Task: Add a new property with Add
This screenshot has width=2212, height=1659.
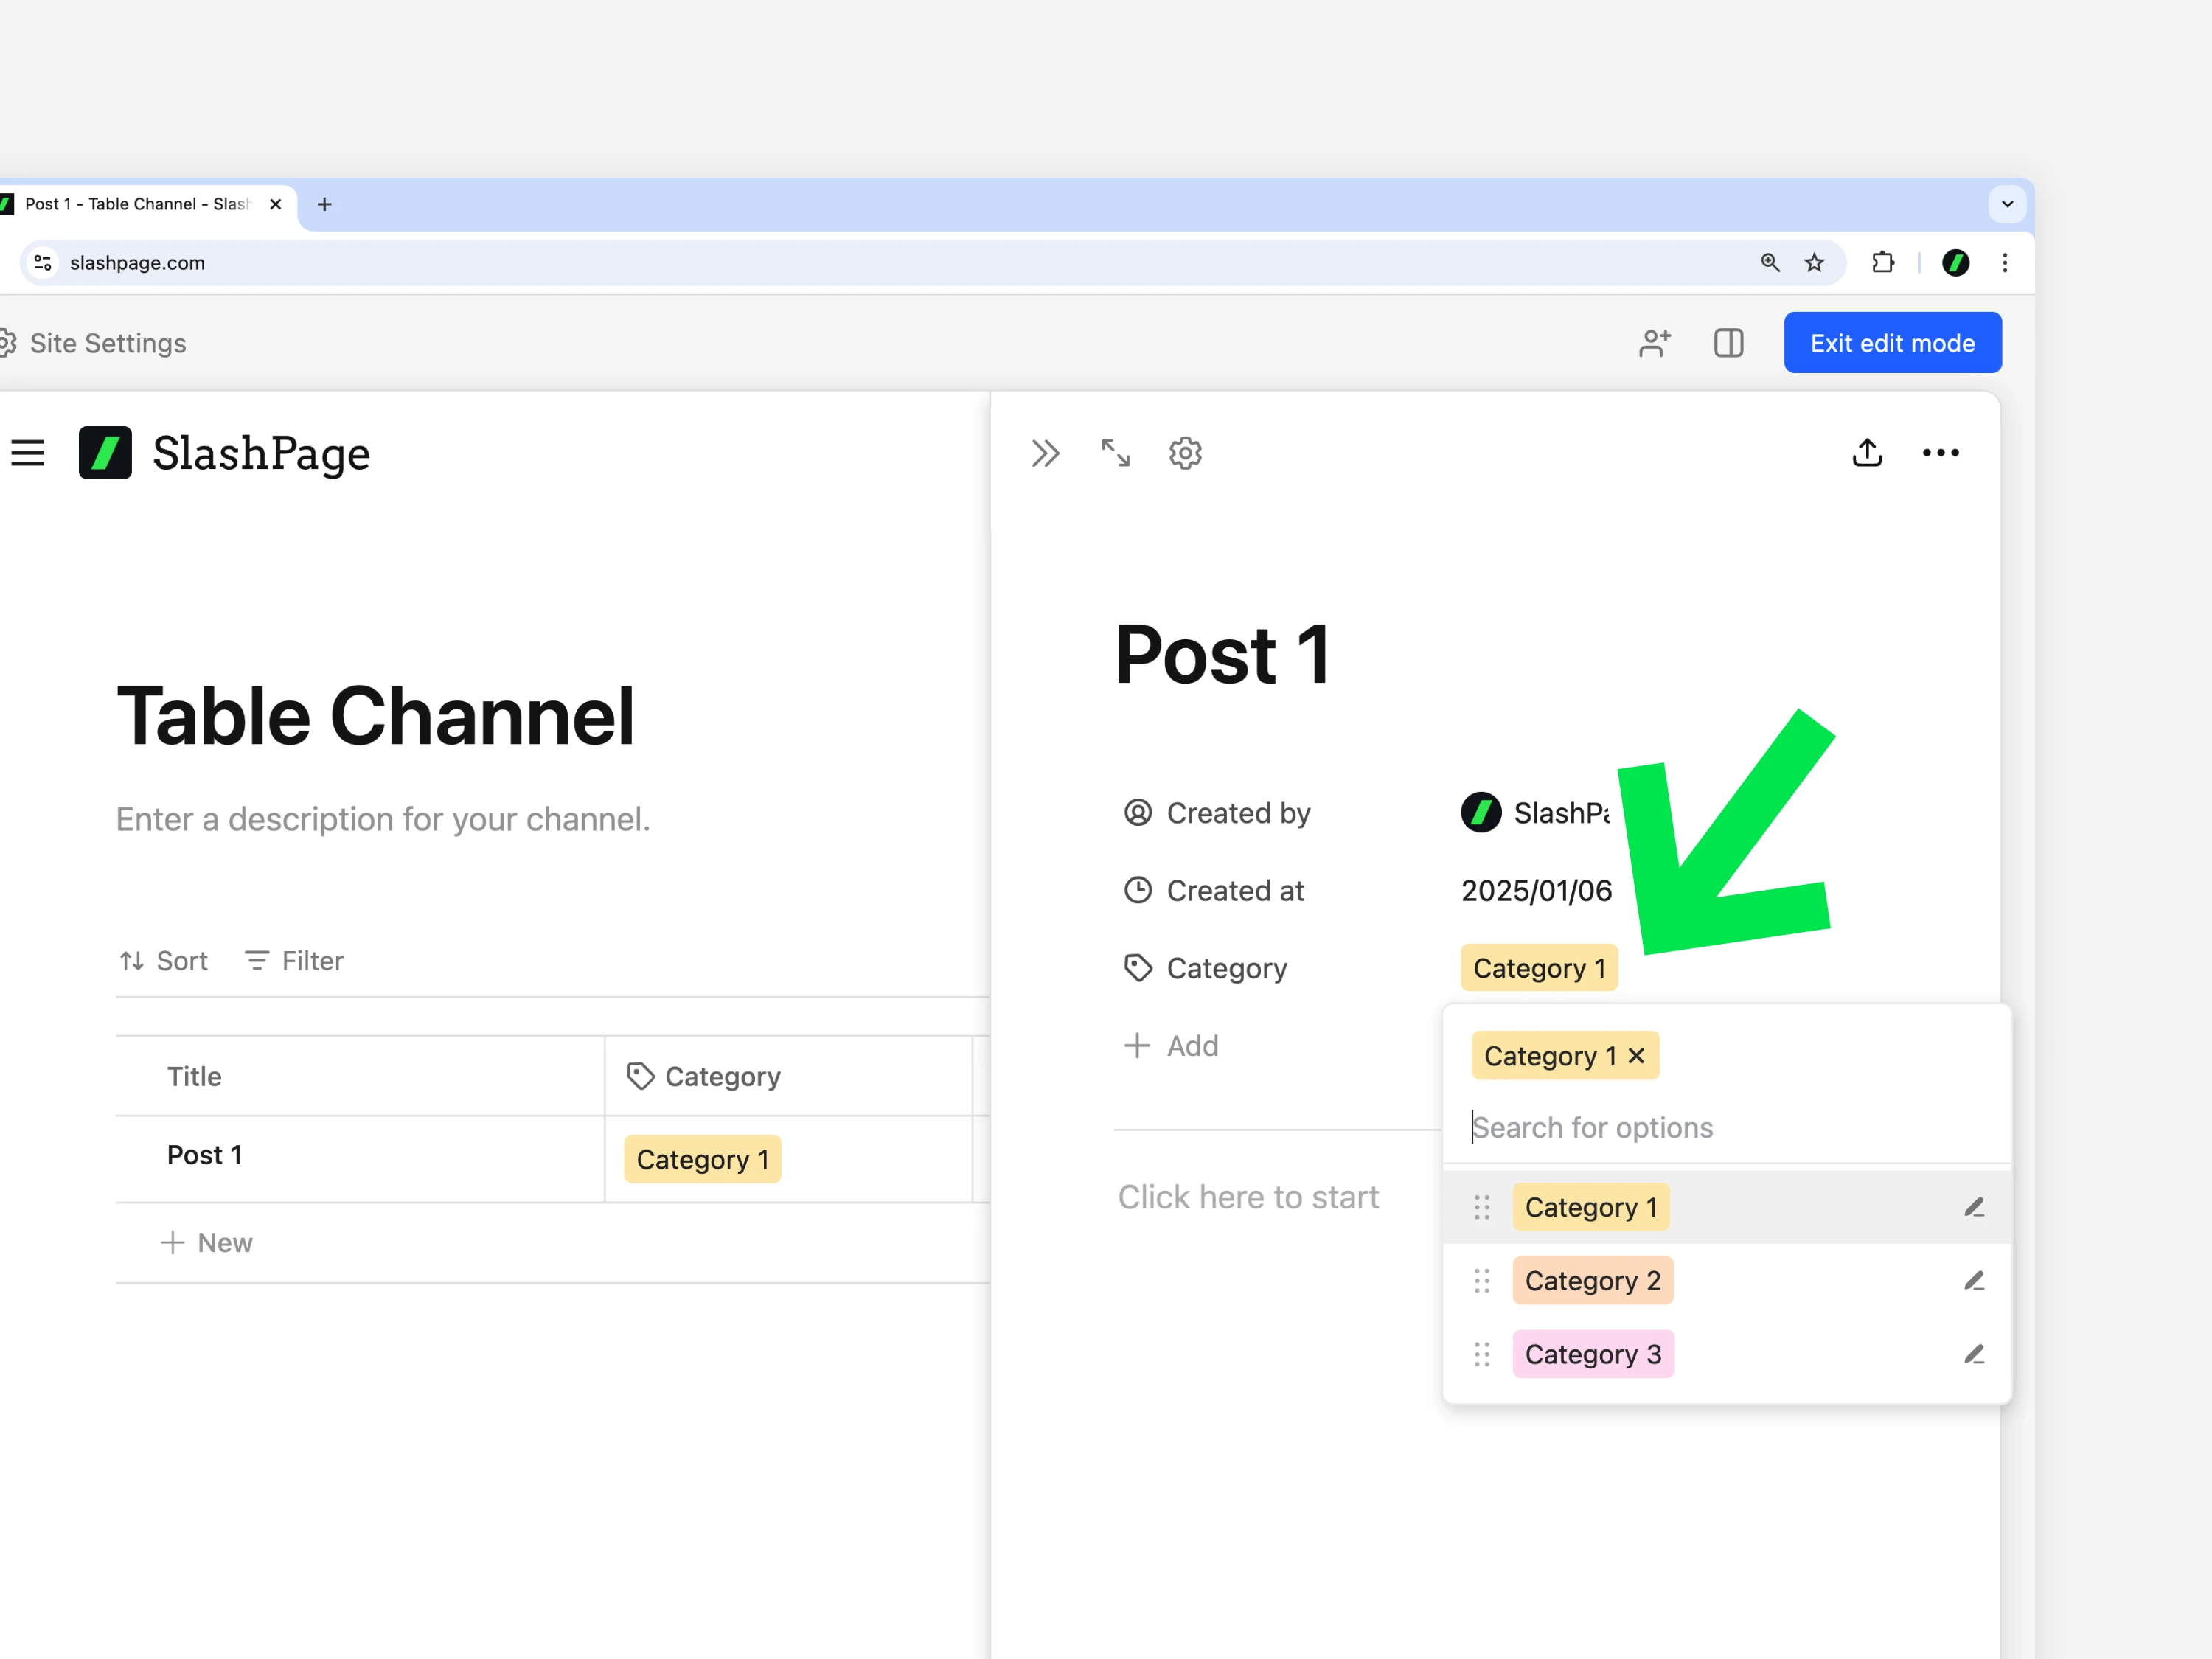Action: (1171, 1045)
